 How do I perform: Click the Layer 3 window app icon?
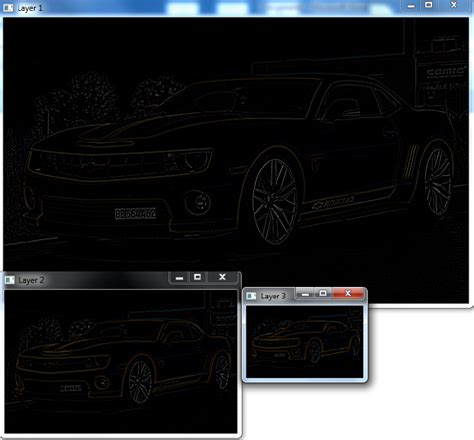251,296
